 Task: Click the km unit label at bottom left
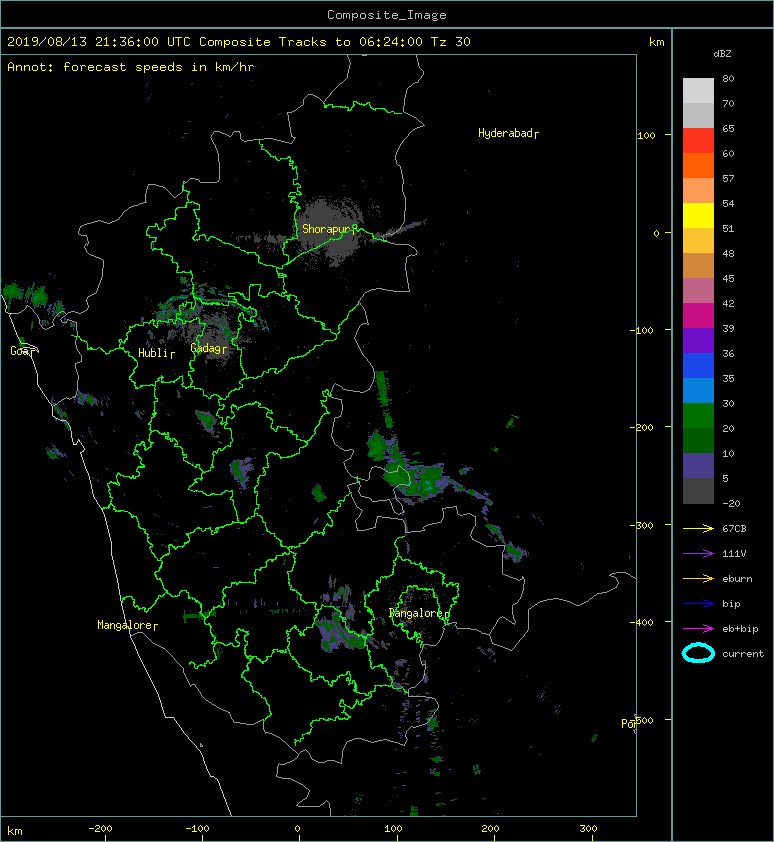(x=15, y=831)
